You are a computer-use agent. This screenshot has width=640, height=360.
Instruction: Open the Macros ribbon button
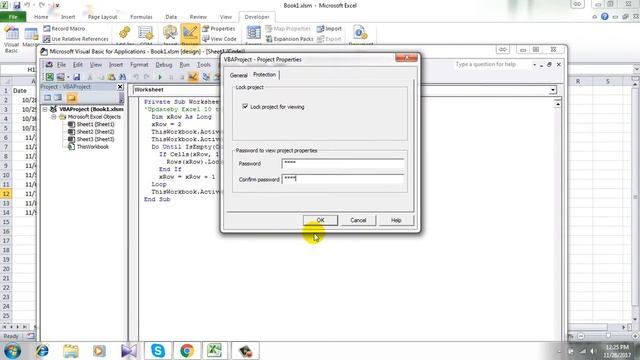(31, 37)
